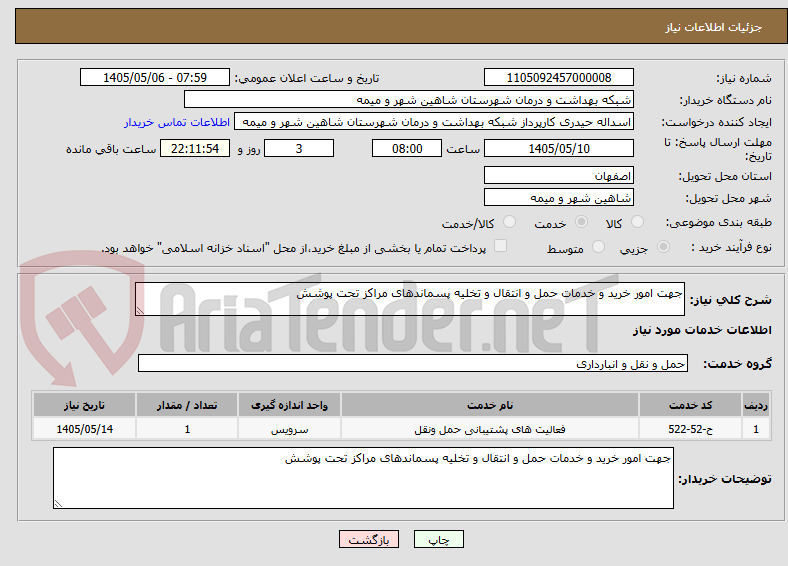
Task: Click the request creator field
Action: point(434,122)
